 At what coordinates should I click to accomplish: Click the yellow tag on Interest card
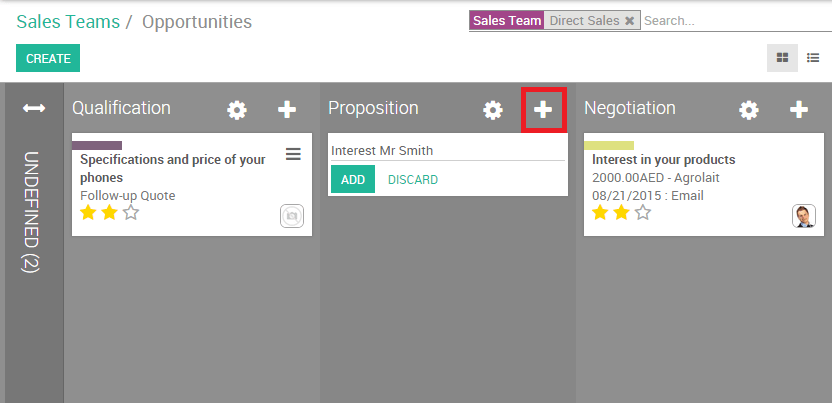coord(609,146)
